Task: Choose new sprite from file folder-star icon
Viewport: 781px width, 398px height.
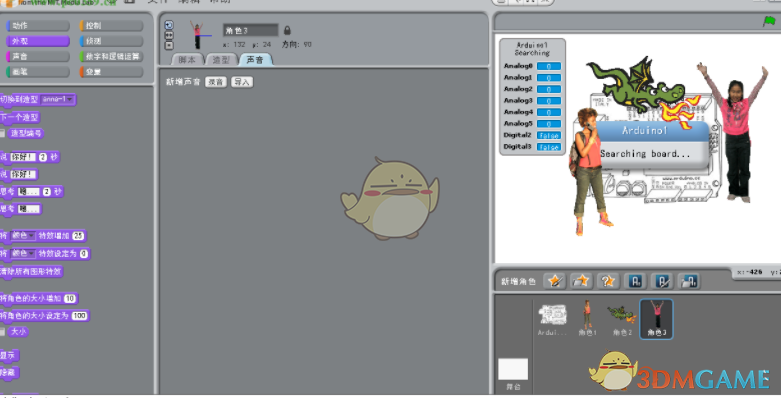Action: pyautogui.click(x=581, y=281)
